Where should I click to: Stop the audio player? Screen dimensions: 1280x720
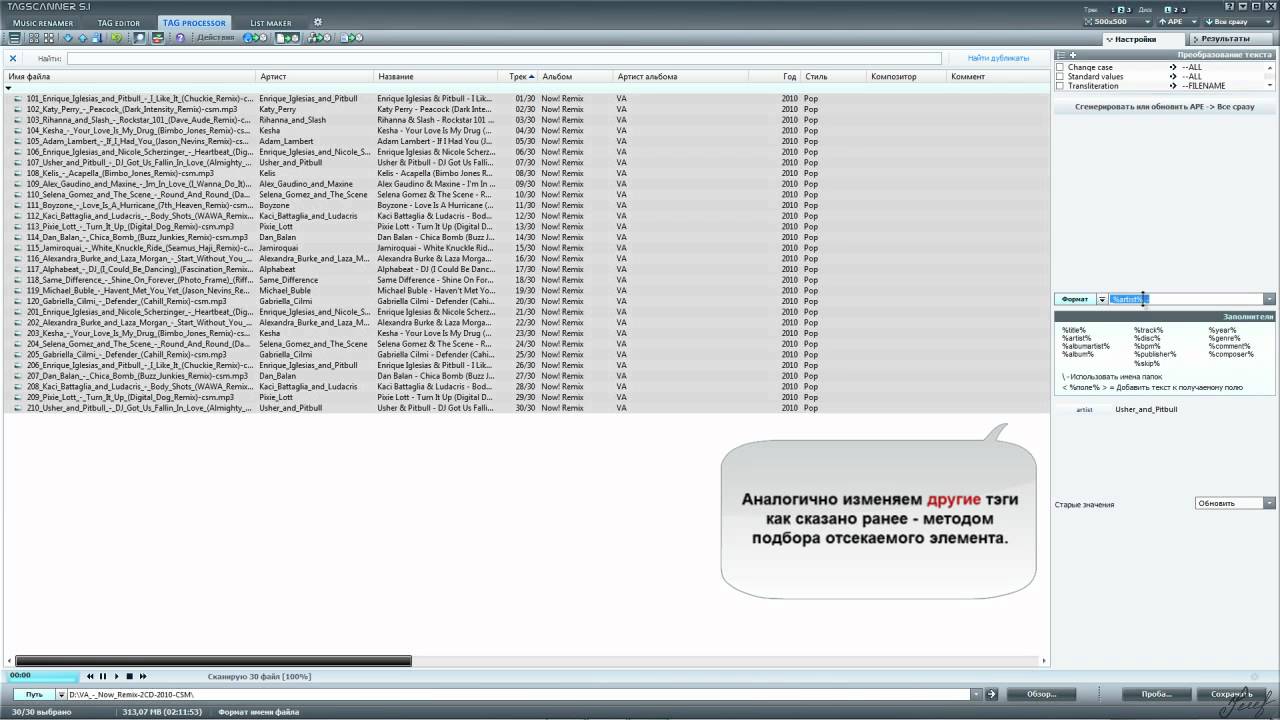129,676
